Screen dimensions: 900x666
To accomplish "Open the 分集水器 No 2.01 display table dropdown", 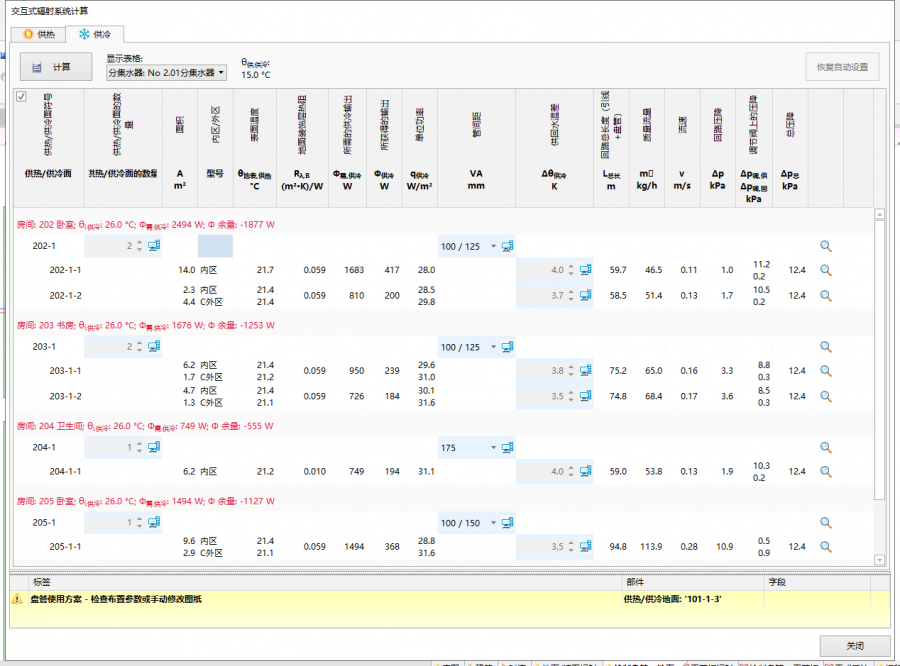I will pos(167,73).
